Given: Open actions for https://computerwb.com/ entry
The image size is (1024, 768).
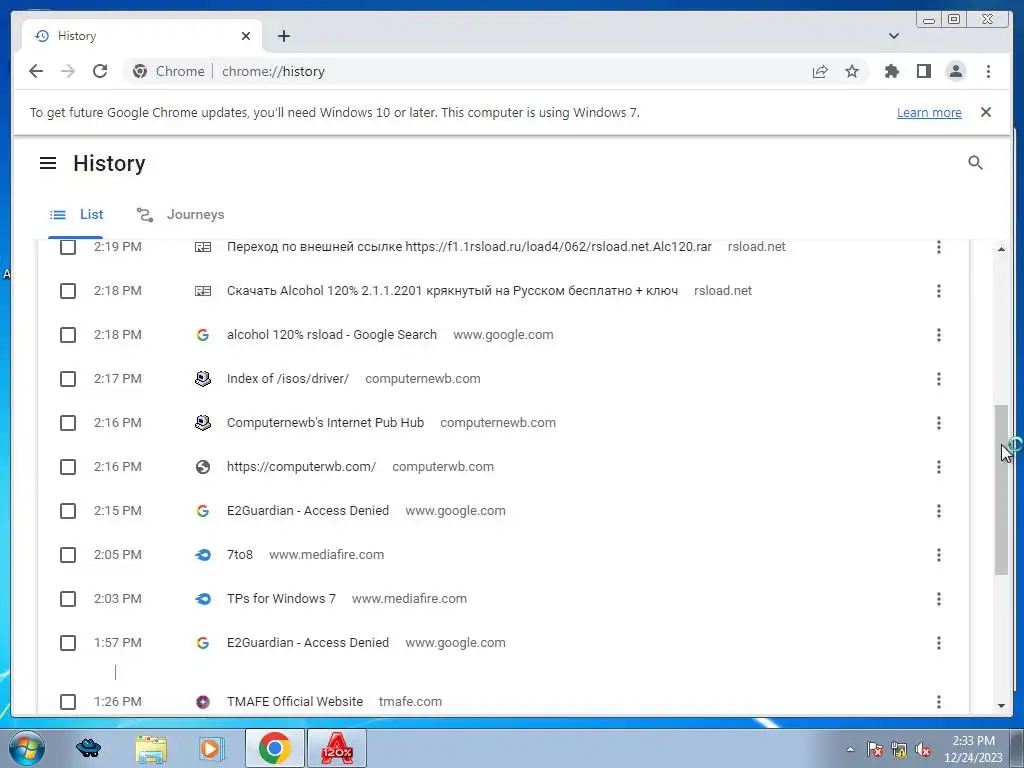Looking at the screenshot, I should (x=938, y=467).
